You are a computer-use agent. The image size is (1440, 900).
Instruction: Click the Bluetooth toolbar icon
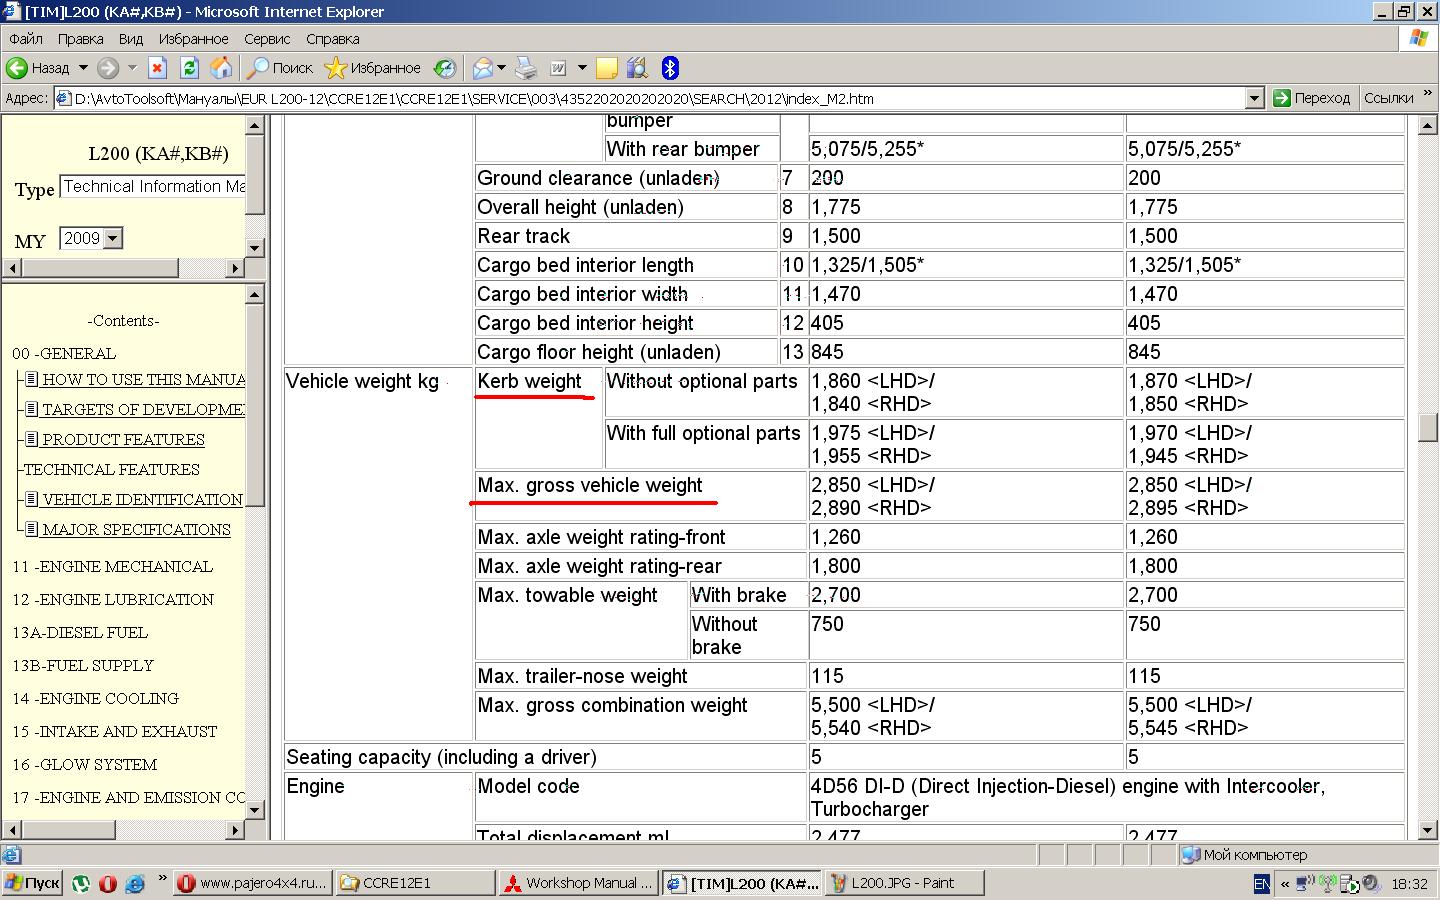coord(670,68)
